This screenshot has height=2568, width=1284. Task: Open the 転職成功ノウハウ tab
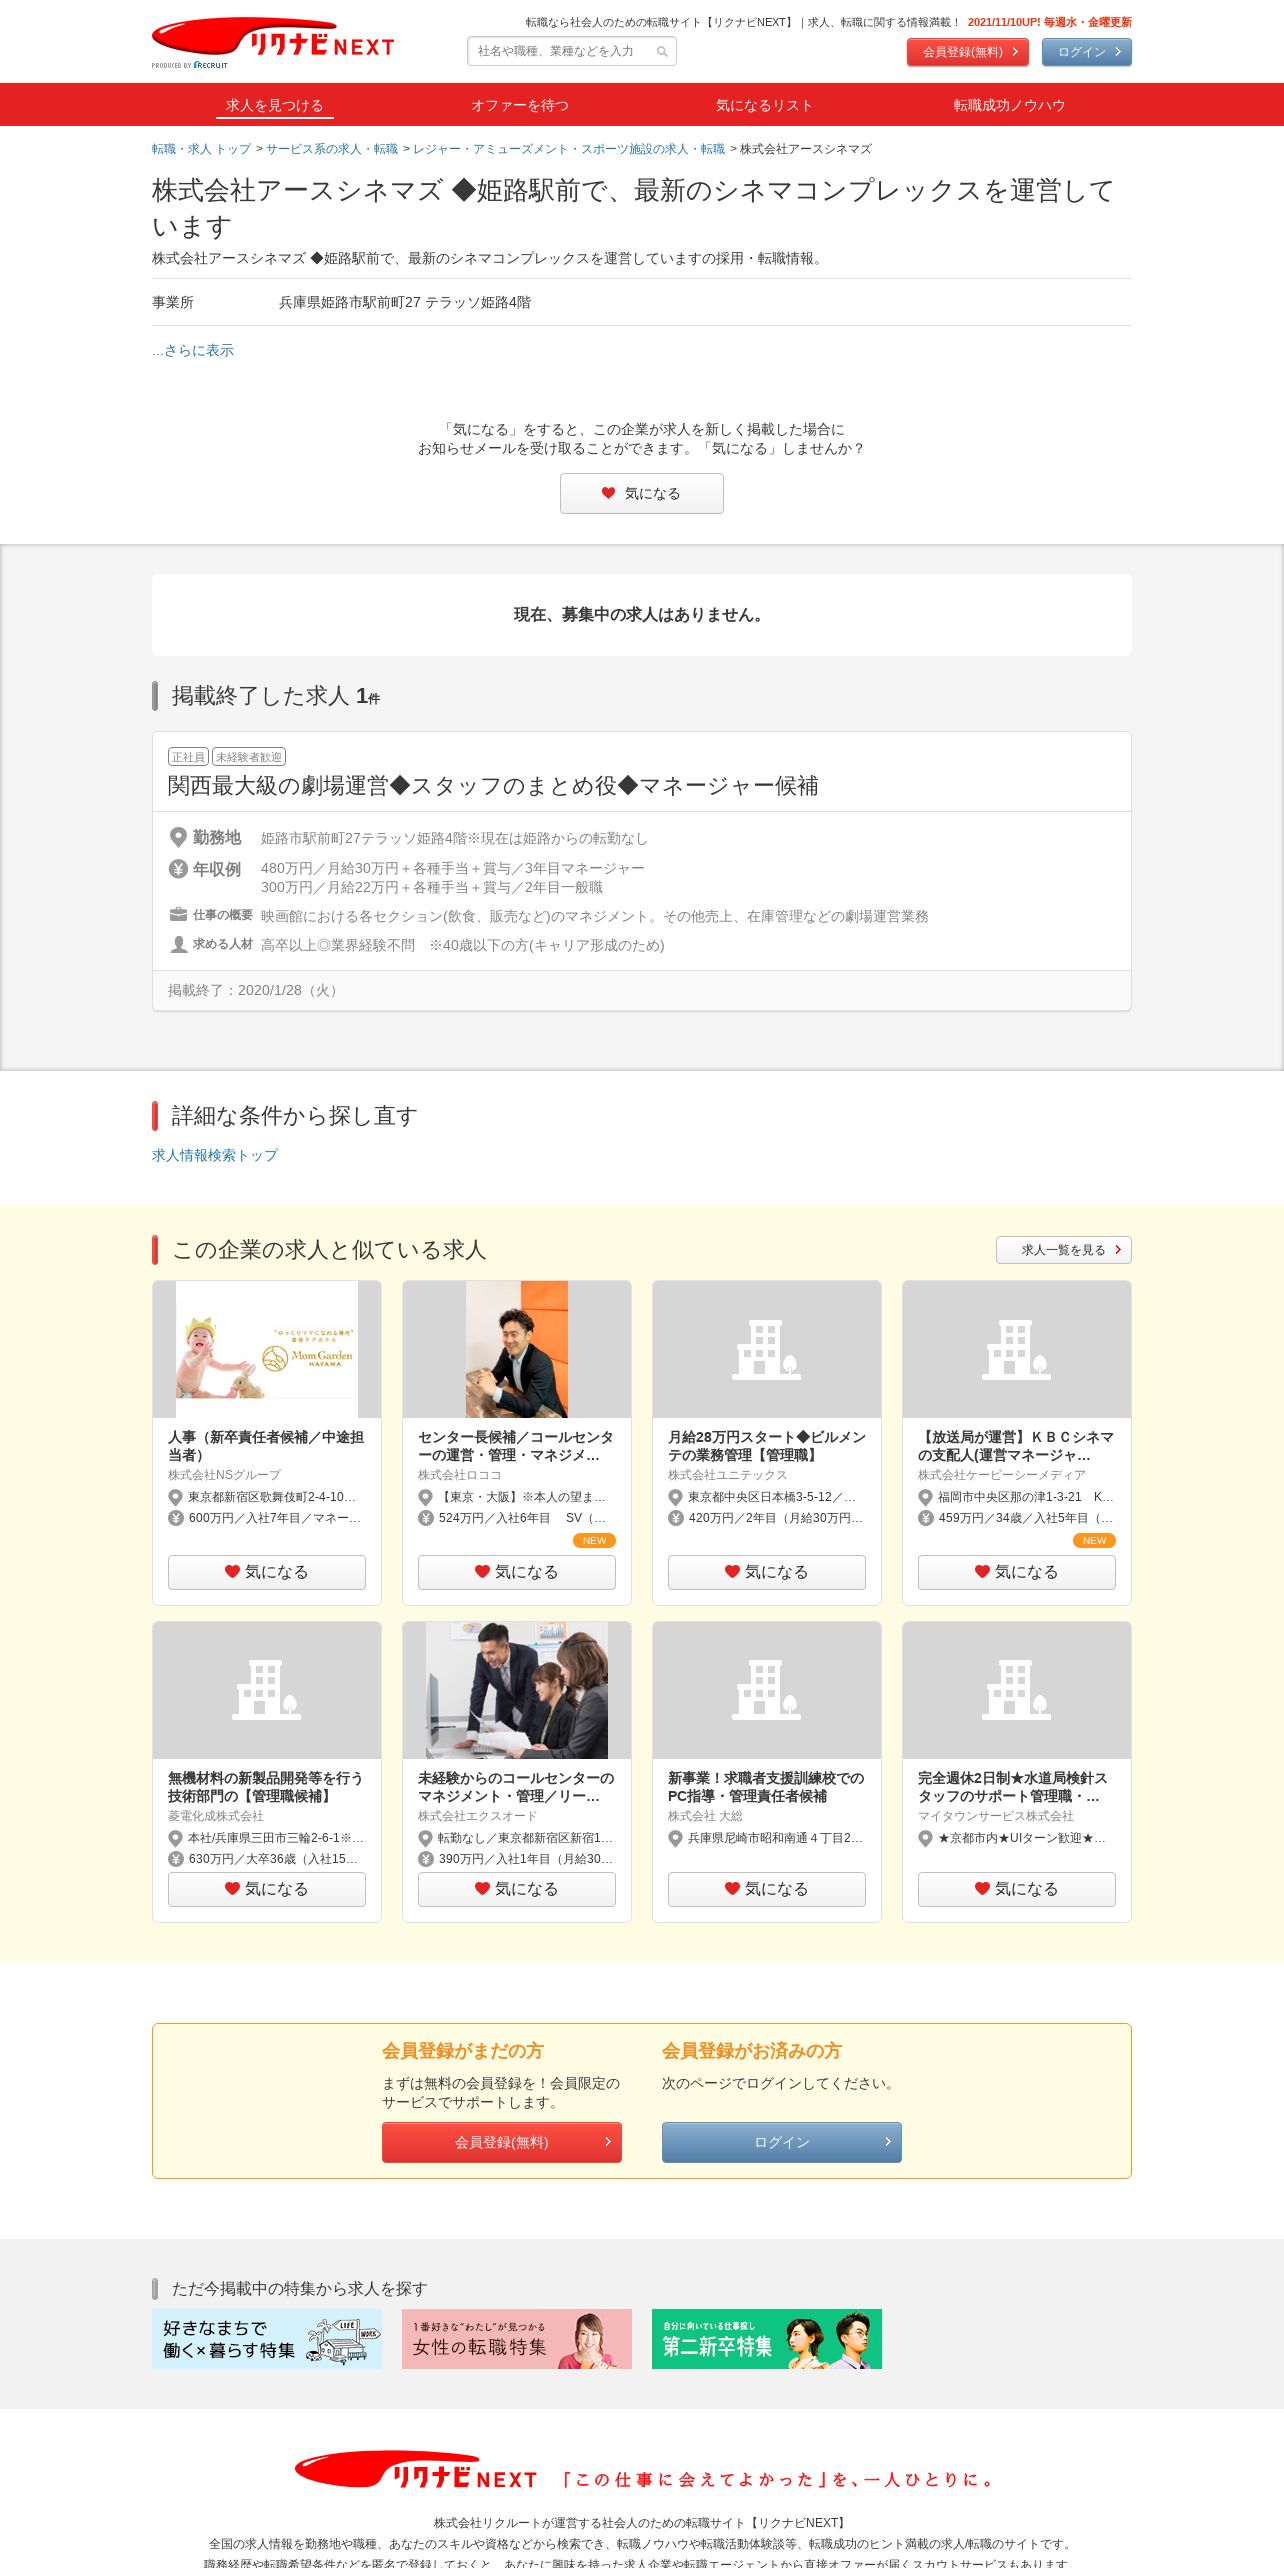[x=1009, y=105]
